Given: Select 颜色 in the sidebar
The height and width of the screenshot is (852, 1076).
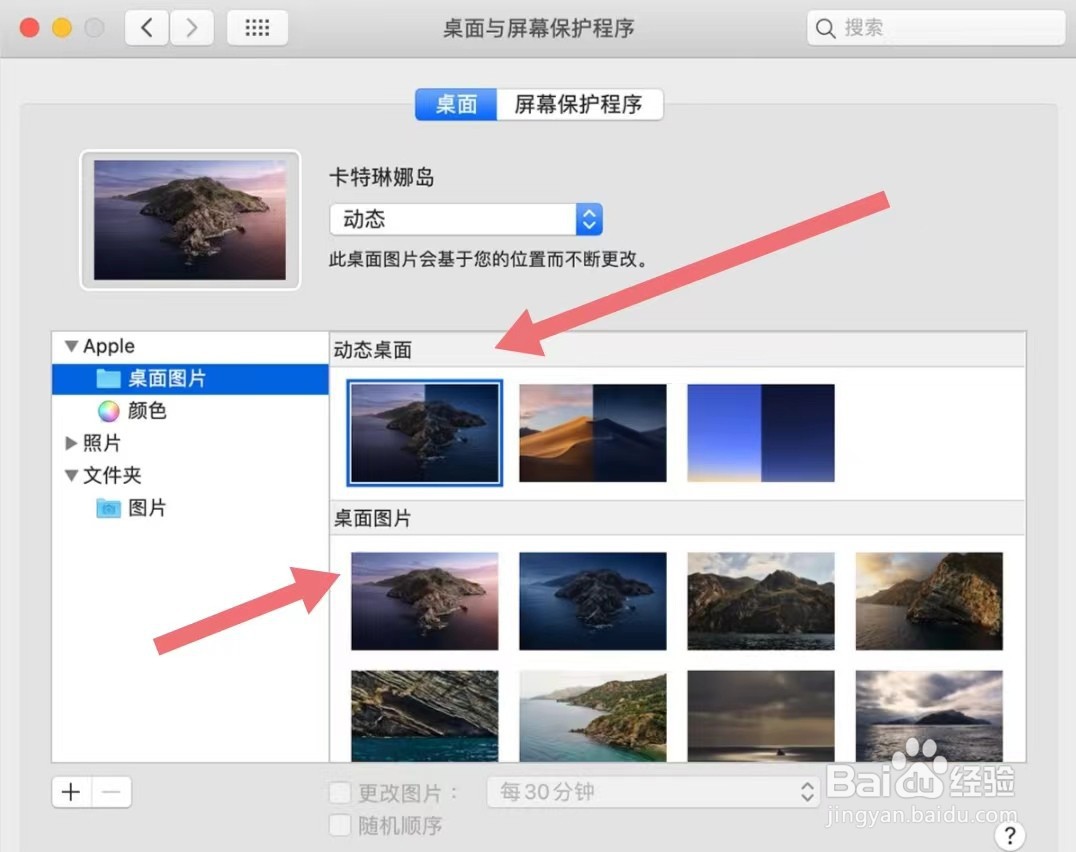Looking at the screenshot, I should click(x=147, y=410).
